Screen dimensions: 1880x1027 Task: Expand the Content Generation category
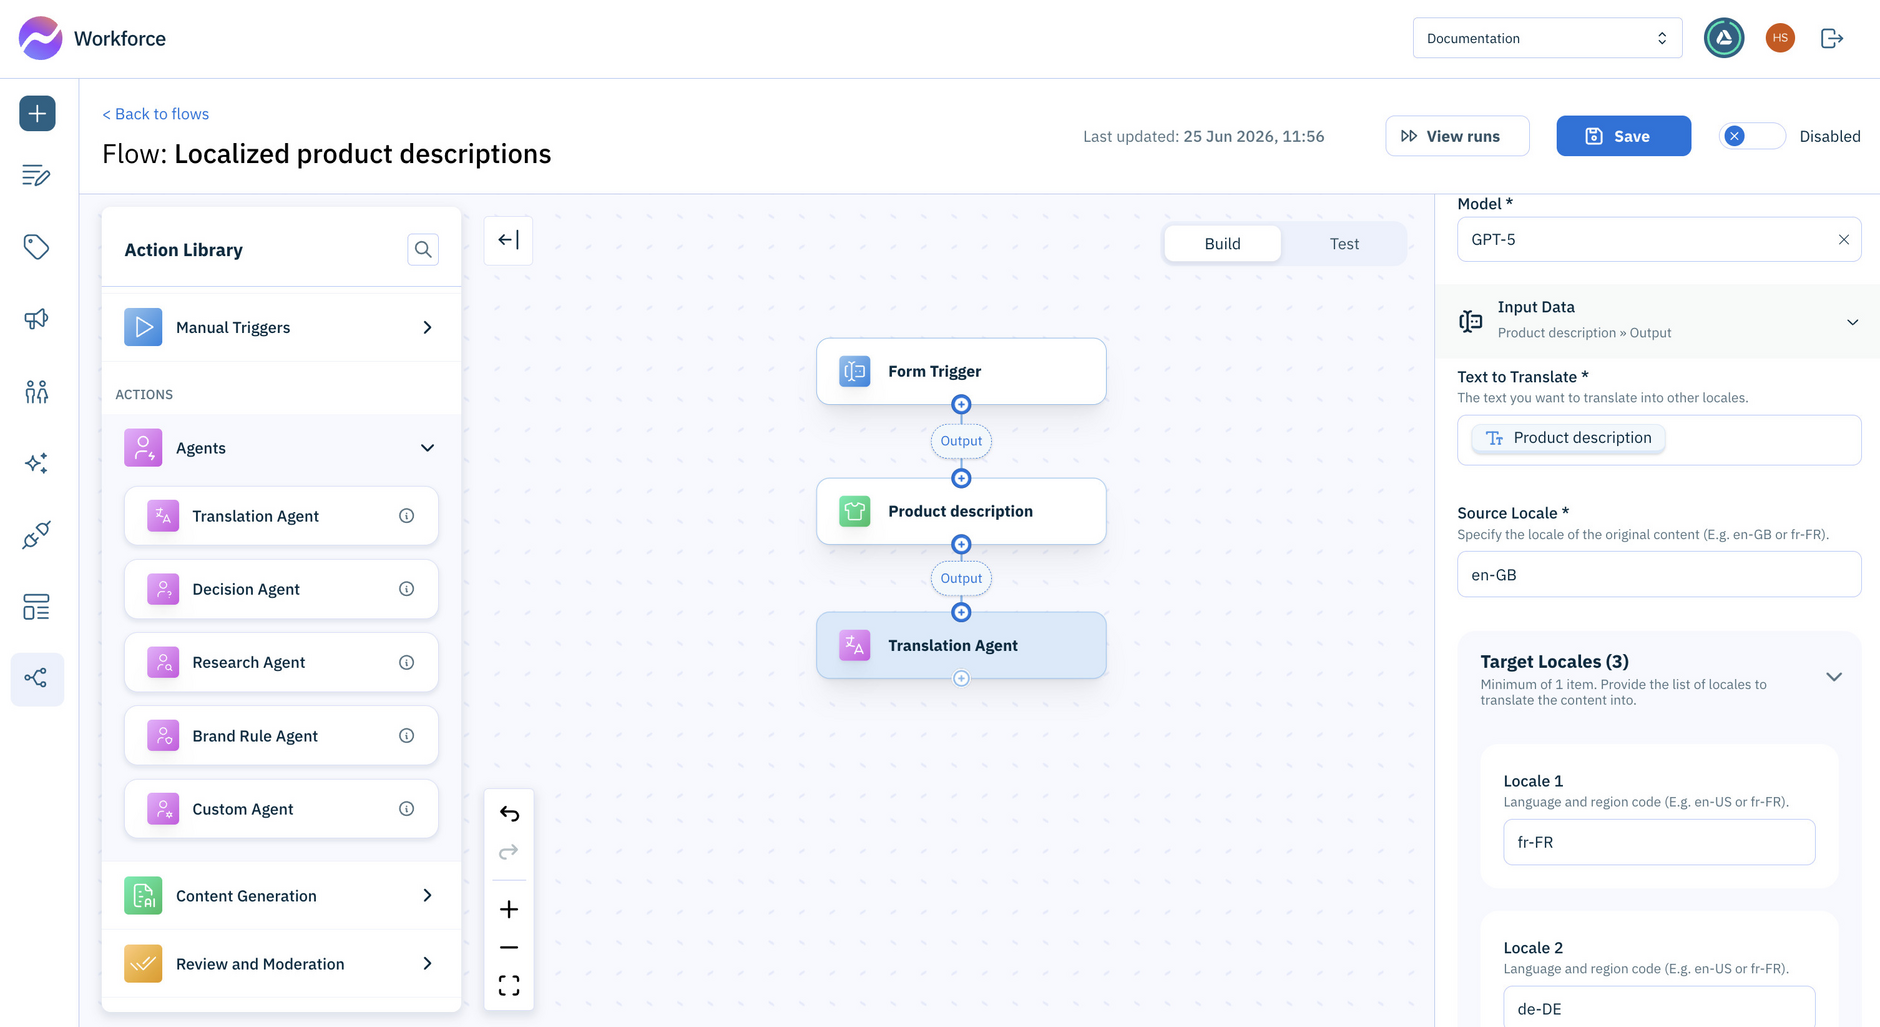[x=281, y=896]
